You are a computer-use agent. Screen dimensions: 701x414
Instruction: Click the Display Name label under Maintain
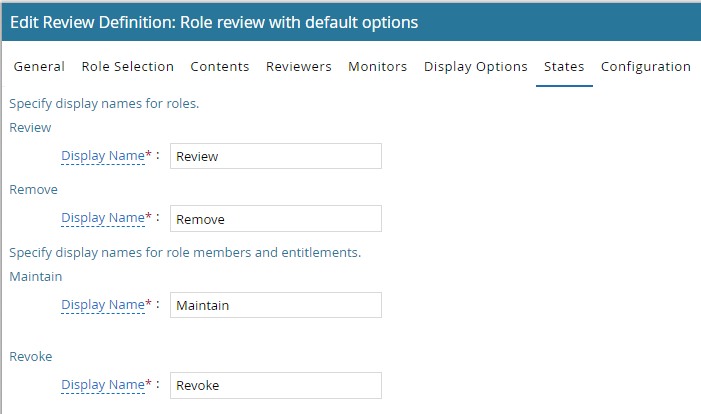103,305
